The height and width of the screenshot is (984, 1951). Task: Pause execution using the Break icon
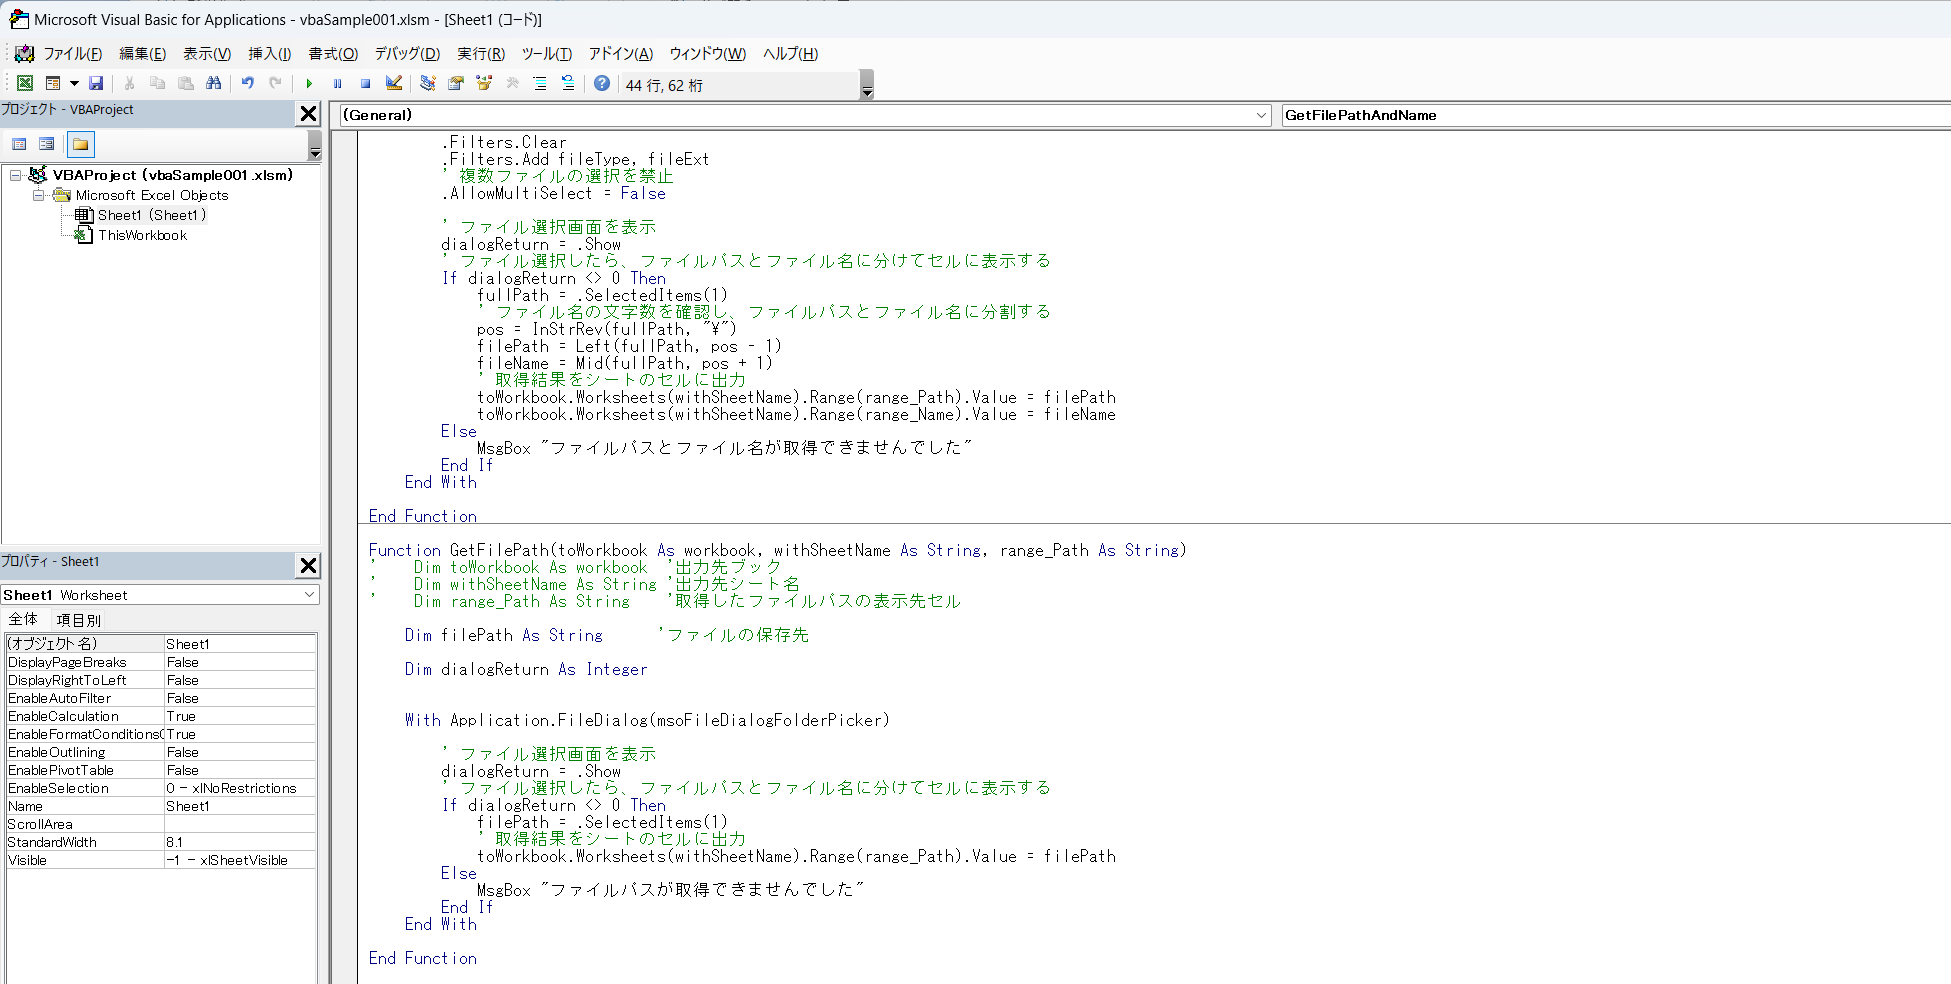(x=337, y=84)
